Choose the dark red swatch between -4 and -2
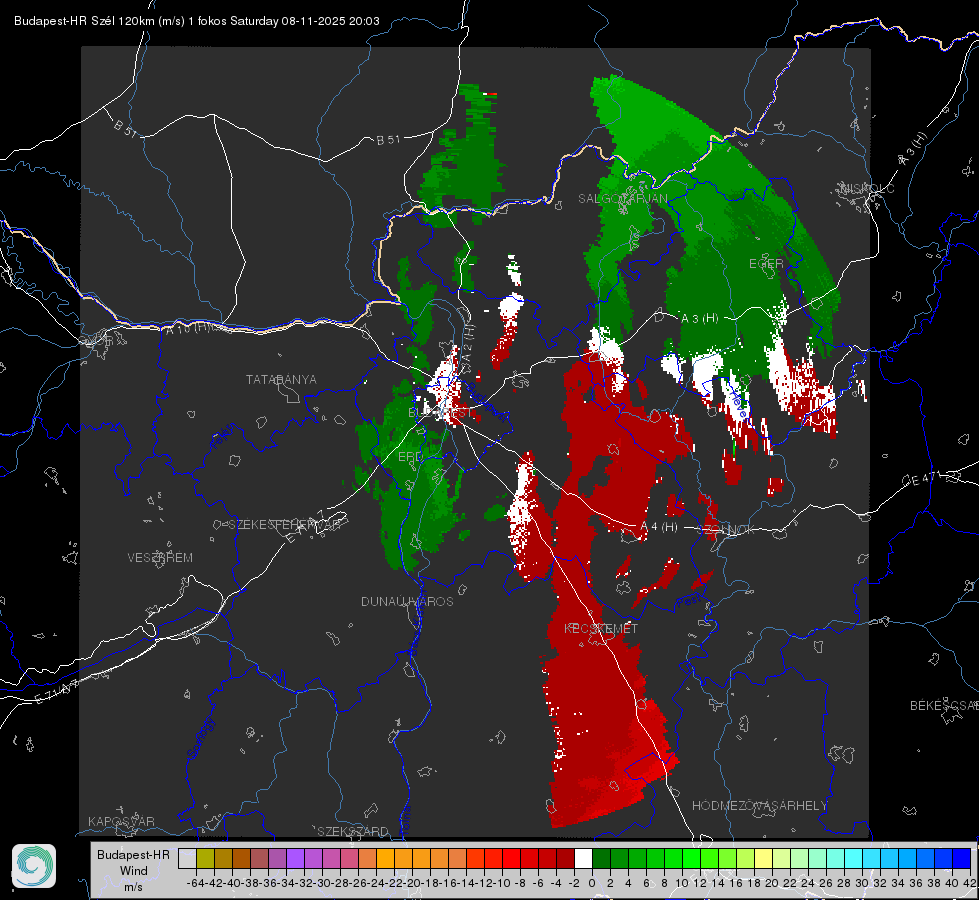Image resolution: width=979 pixels, height=900 pixels. [x=565, y=859]
